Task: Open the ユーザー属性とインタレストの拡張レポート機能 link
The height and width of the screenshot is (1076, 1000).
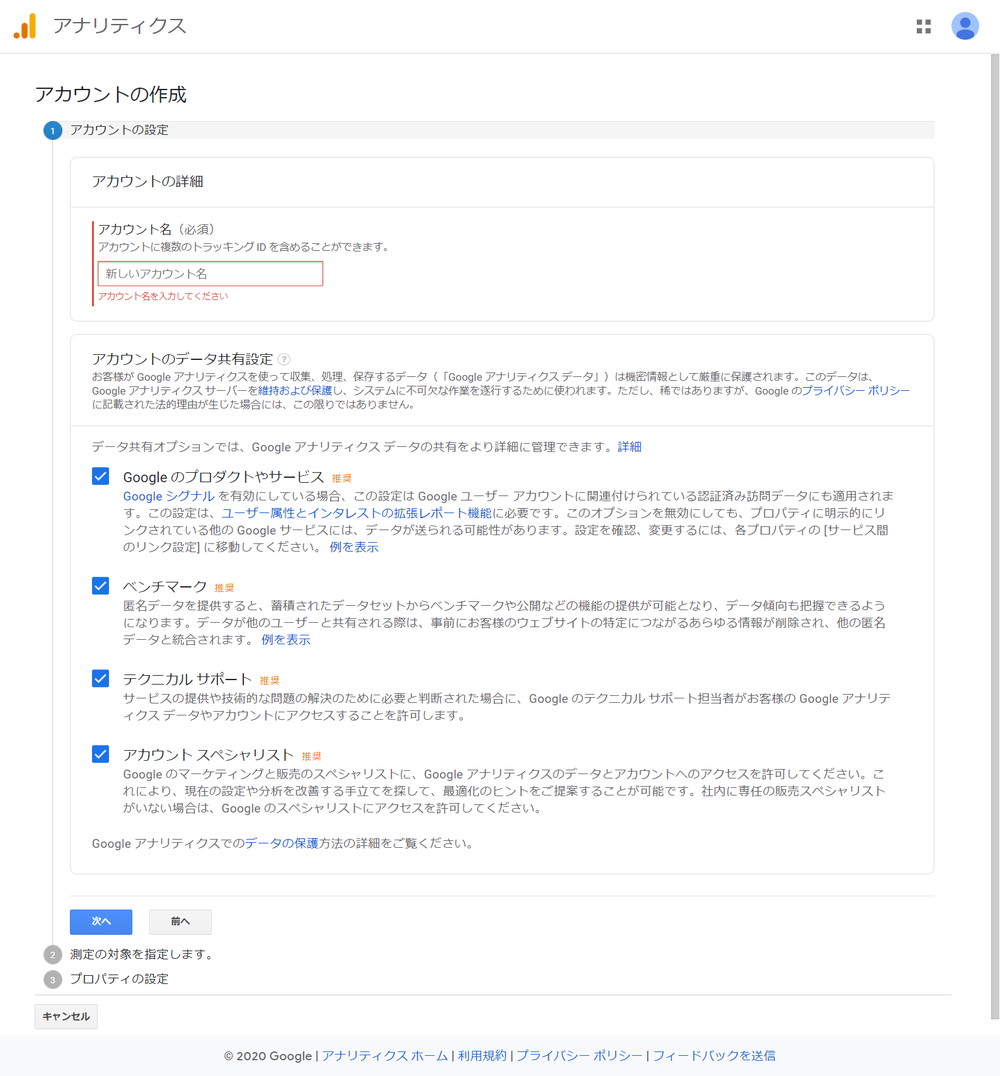Action: [356, 513]
